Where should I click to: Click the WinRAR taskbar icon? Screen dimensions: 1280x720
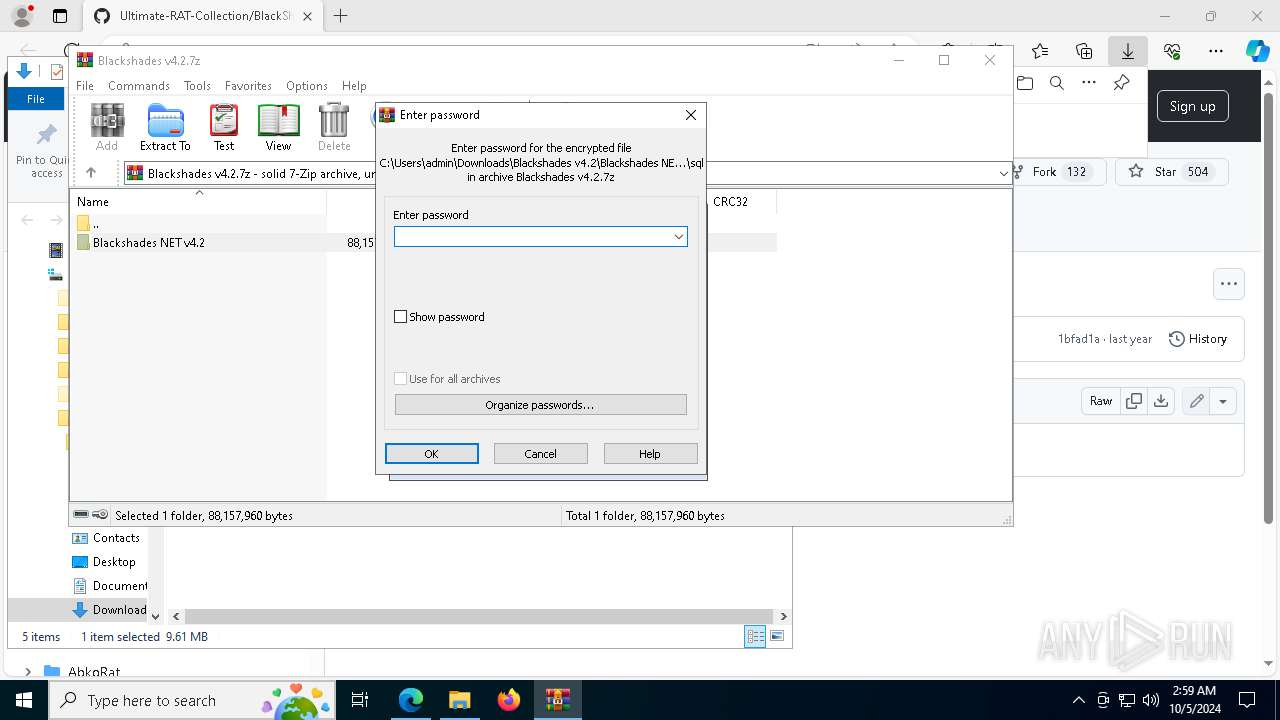(x=557, y=700)
